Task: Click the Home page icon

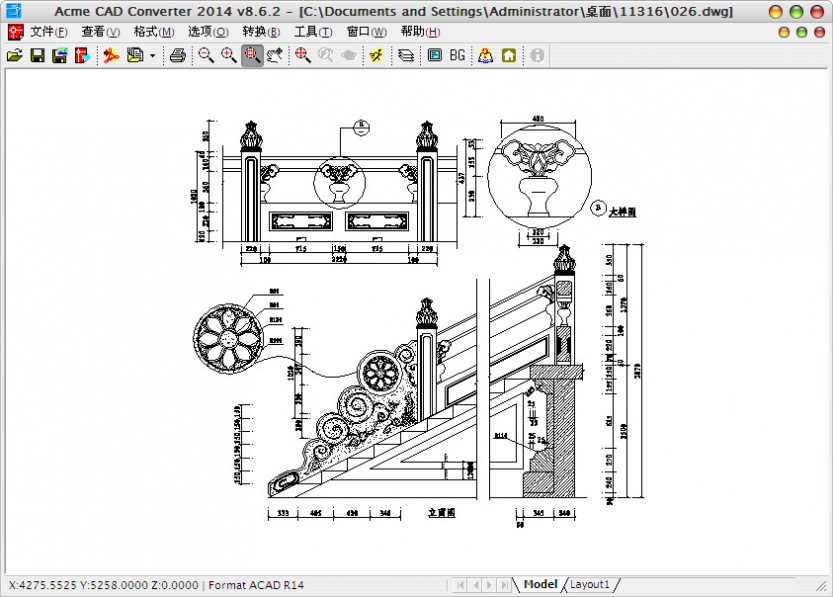Action: (509, 55)
